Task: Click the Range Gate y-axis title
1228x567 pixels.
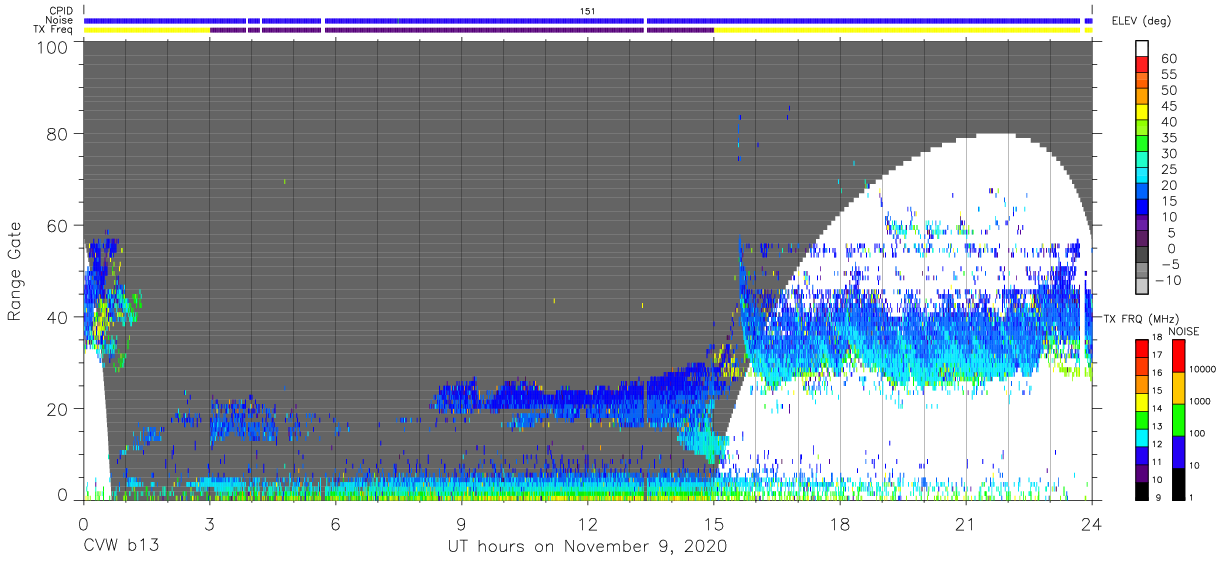Action: (15, 271)
